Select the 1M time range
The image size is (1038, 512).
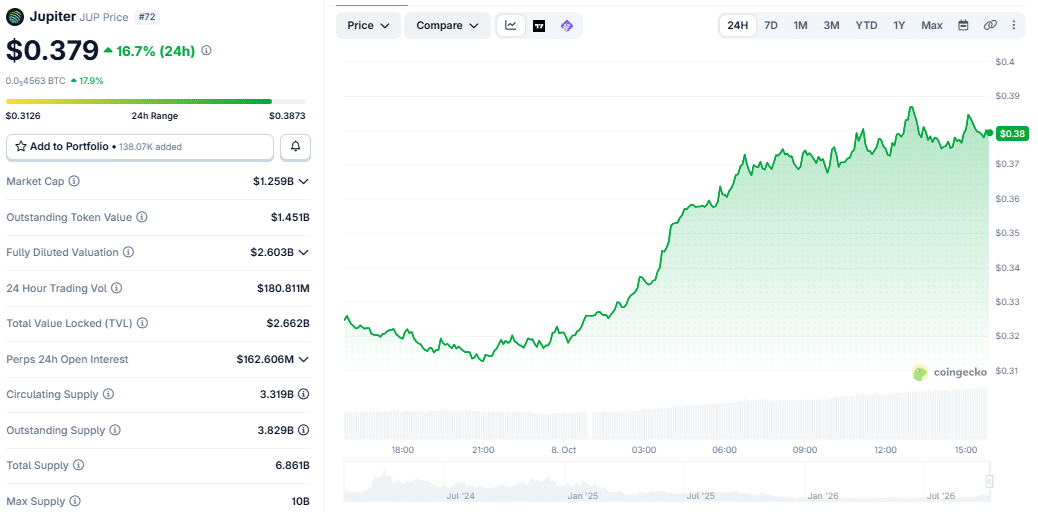coord(800,25)
